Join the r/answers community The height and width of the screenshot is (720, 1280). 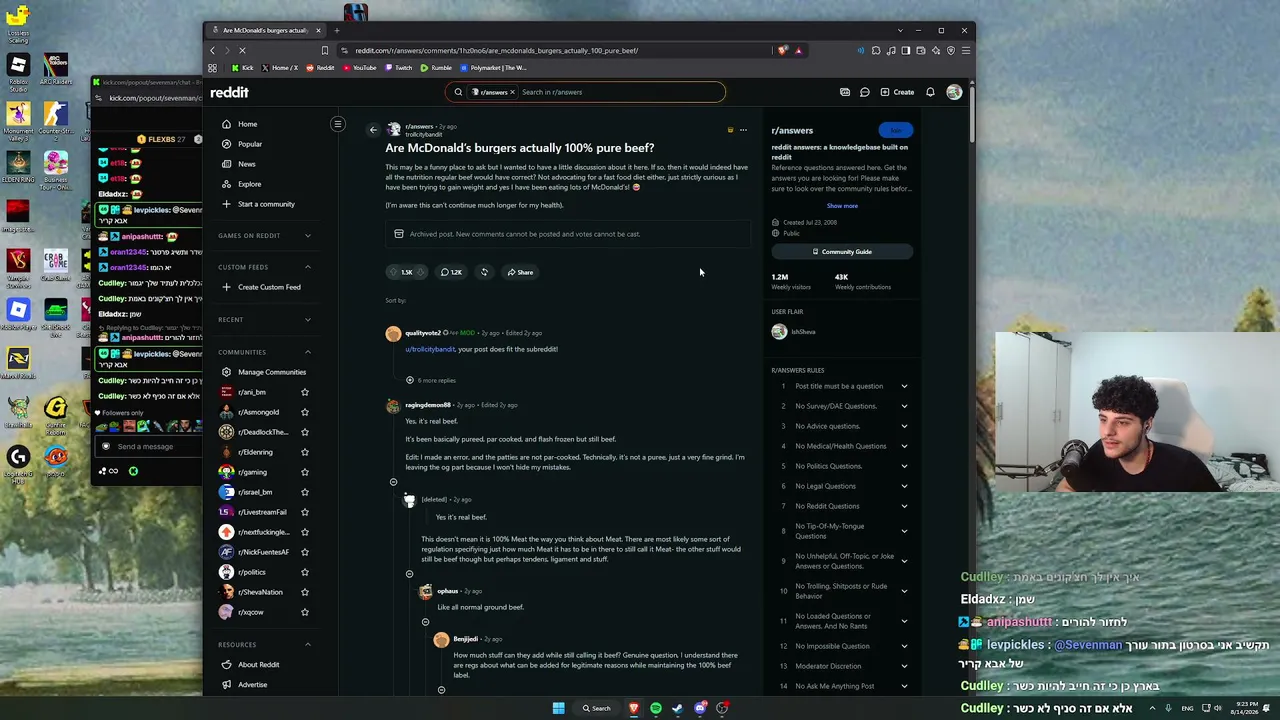tap(896, 130)
